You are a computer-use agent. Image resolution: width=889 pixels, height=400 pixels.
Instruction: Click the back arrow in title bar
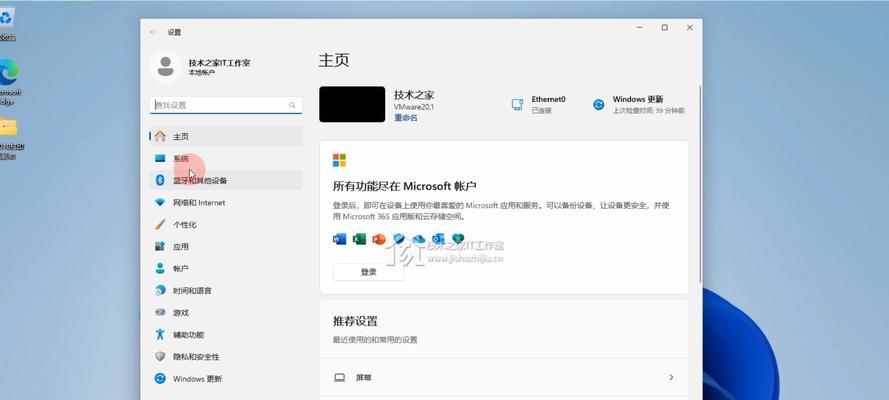click(x=153, y=32)
